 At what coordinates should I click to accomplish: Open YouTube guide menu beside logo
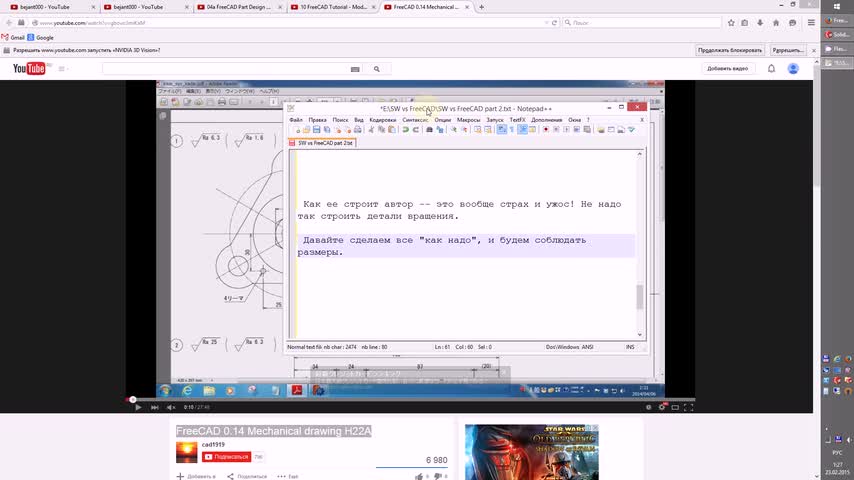coord(62,69)
